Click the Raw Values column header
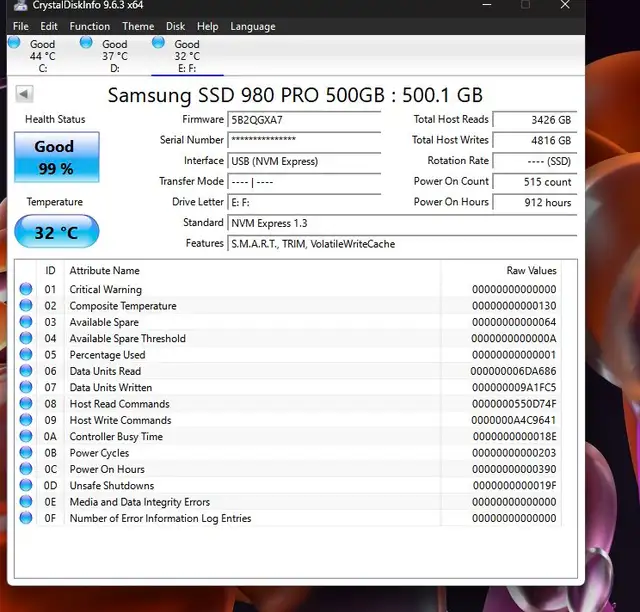640x612 pixels. 531,271
